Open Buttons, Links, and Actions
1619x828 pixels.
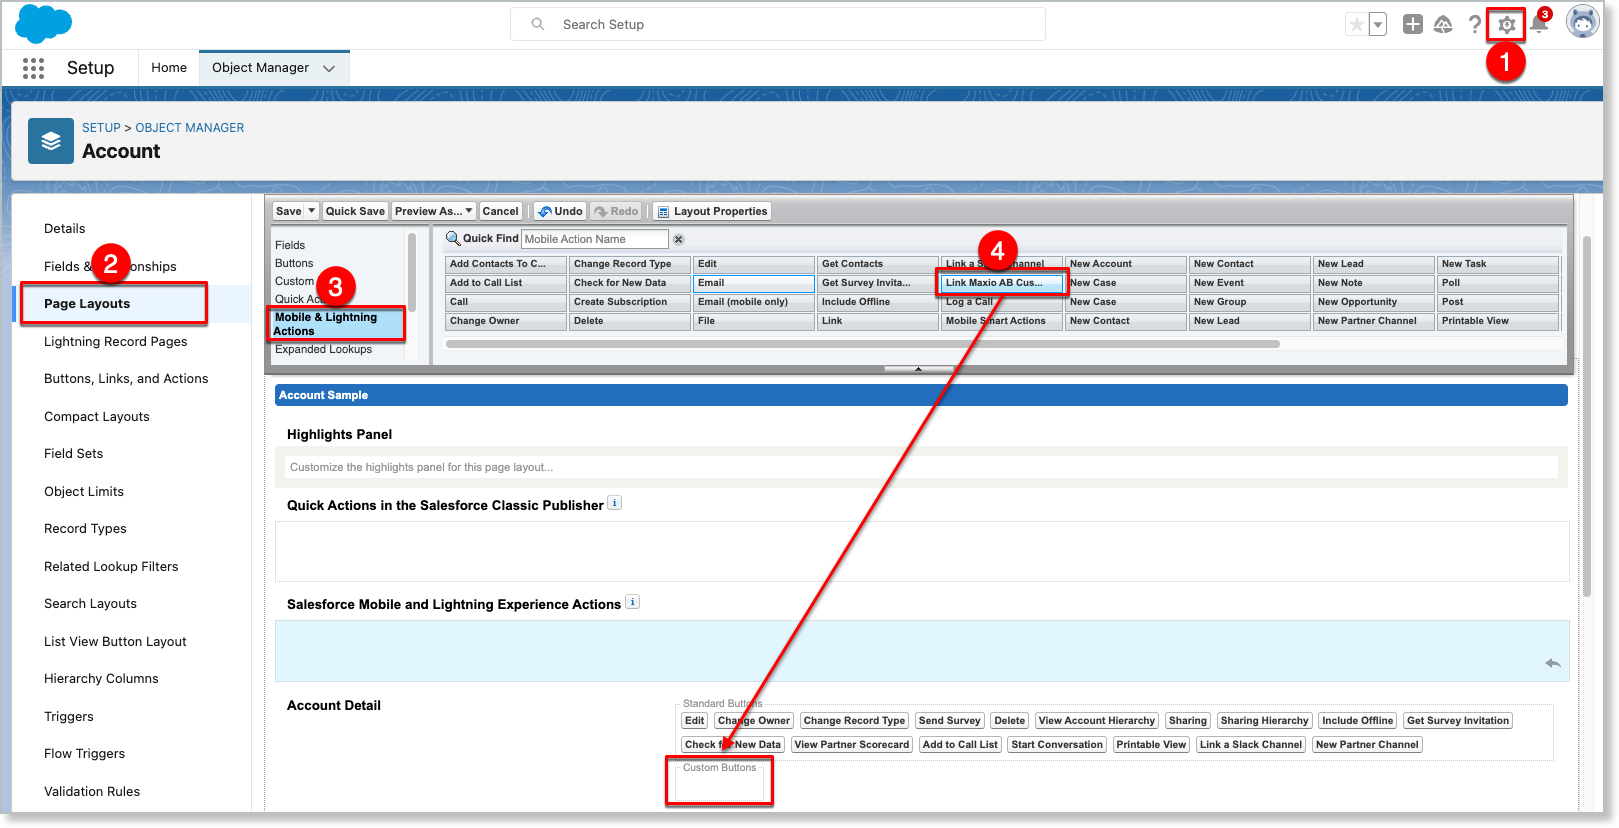pyautogui.click(x=126, y=379)
